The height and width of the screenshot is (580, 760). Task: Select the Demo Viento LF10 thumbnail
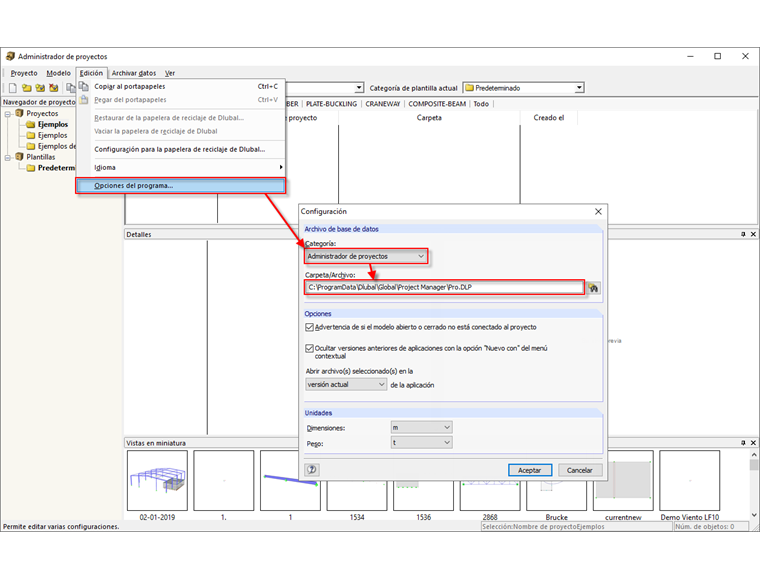point(690,480)
